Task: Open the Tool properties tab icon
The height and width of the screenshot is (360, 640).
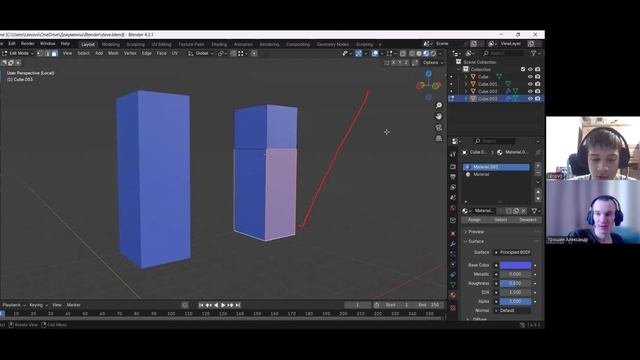Action: point(453,154)
